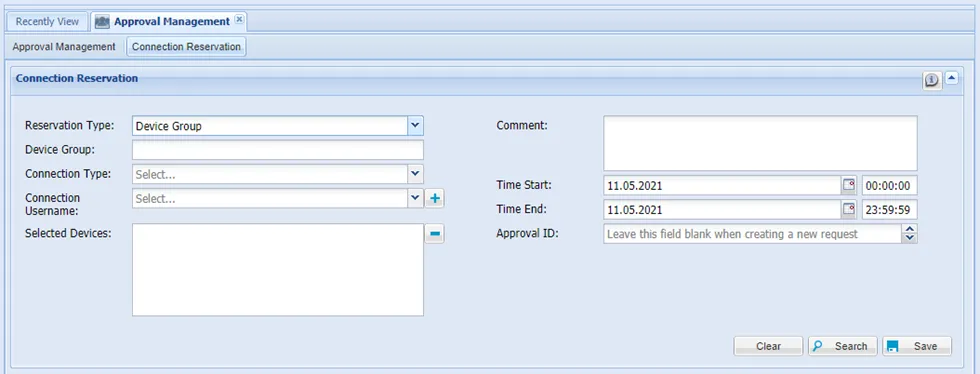This screenshot has height=374, width=980.
Task: Open the Approval Management sub-tab
Action: tap(64, 46)
